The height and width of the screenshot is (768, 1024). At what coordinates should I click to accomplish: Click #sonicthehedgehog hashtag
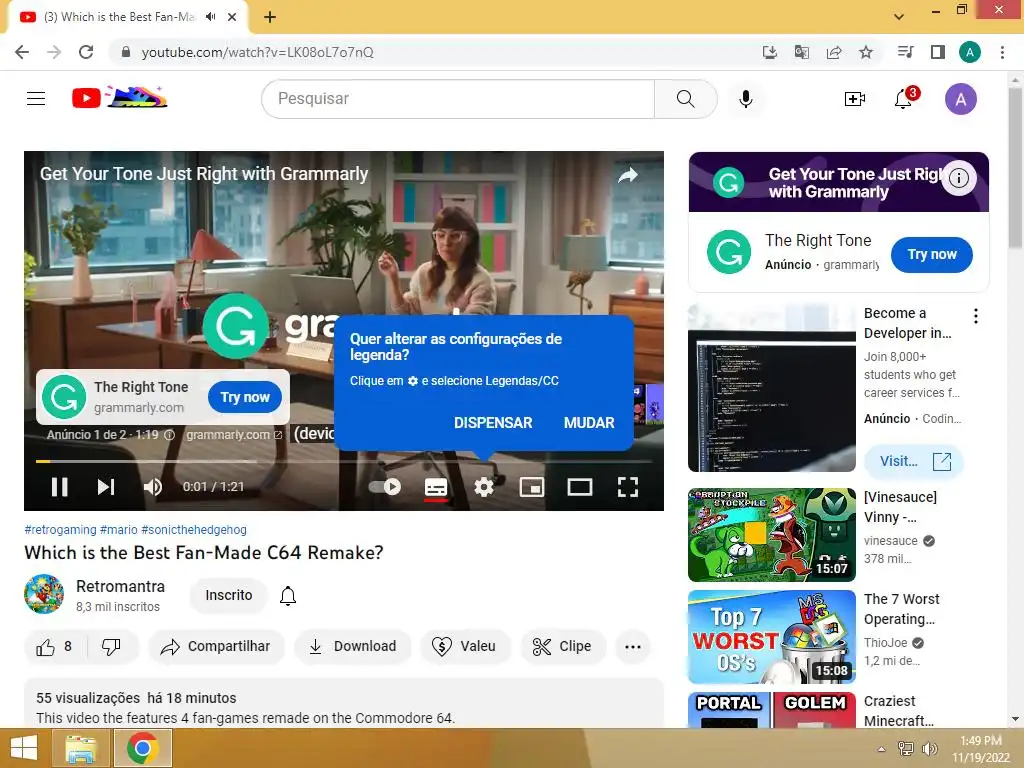click(194, 530)
